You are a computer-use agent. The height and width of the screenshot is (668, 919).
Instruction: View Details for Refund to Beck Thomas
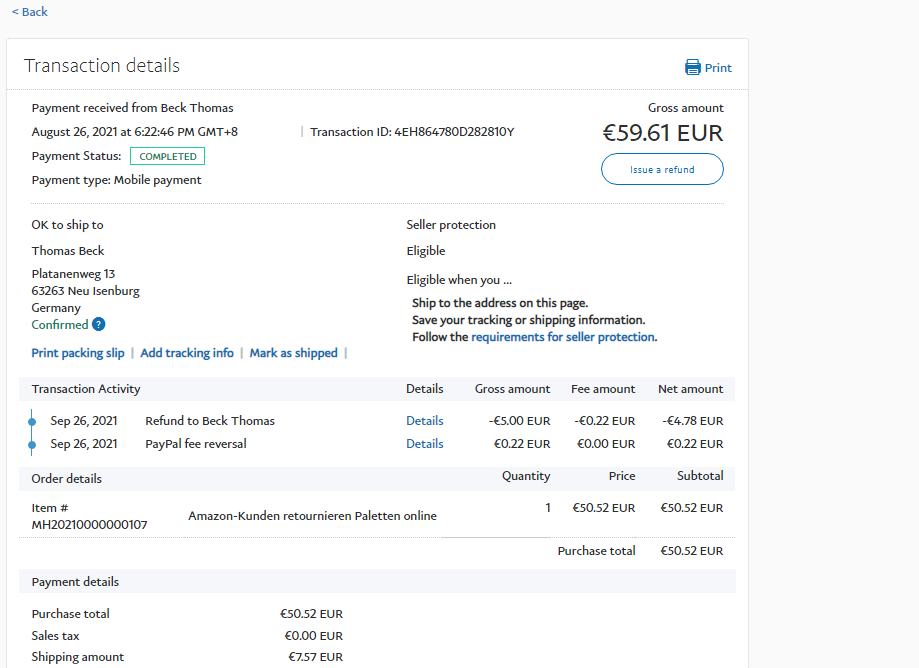tap(424, 421)
